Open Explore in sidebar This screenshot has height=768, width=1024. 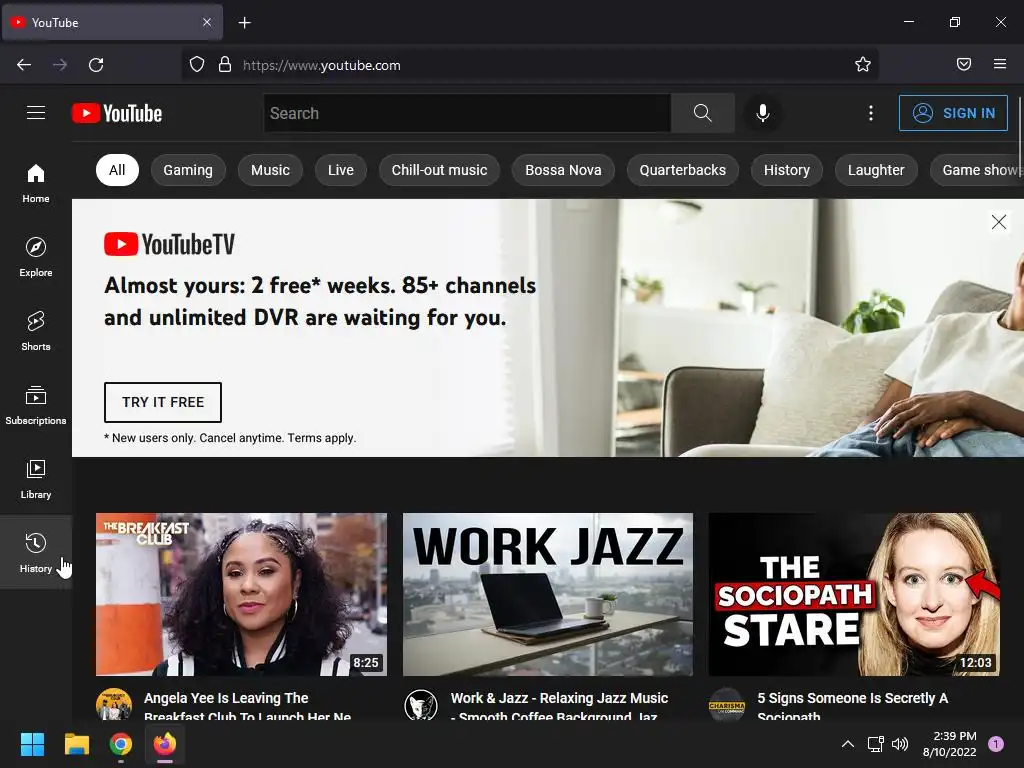point(36,257)
